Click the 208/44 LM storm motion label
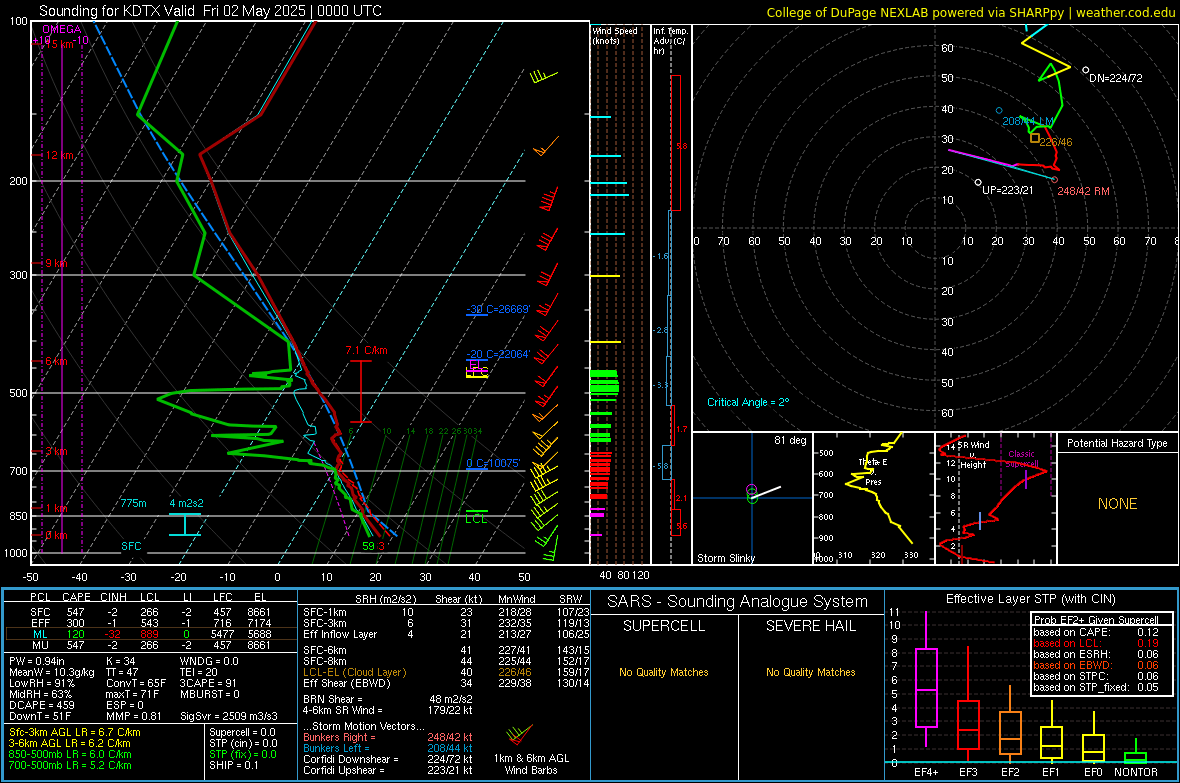The width and height of the screenshot is (1180, 783). (x=1028, y=121)
